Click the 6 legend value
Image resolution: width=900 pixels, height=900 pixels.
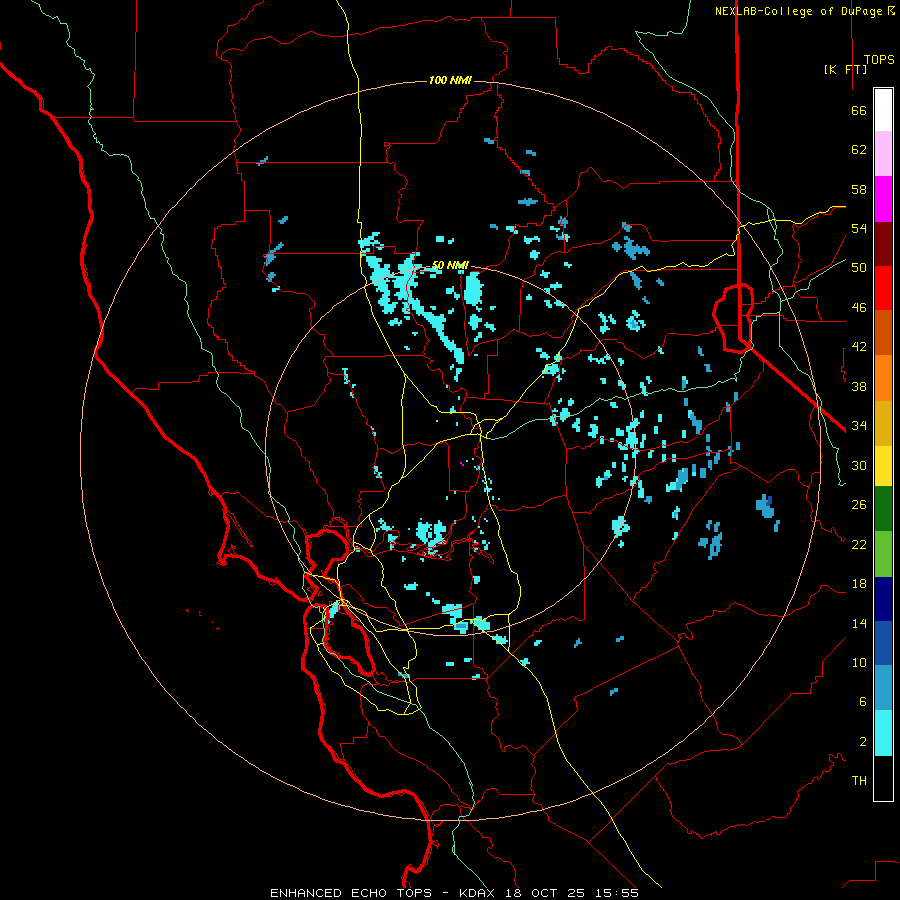tap(863, 702)
